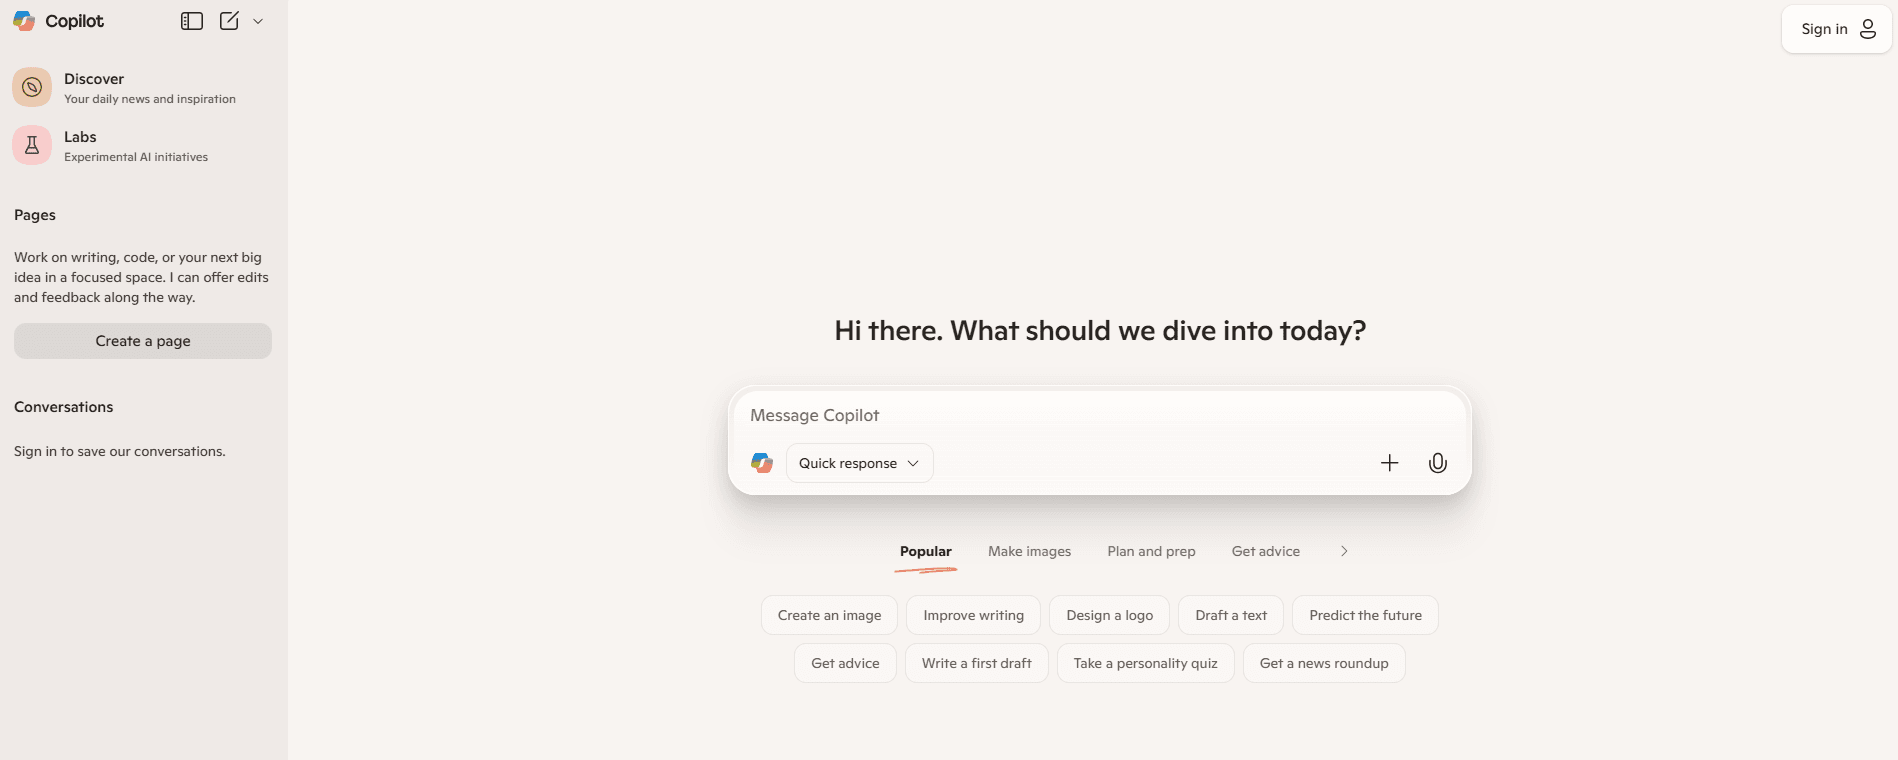The width and height of the screenshot is (1898, 760).
Task: Click the Create a page button
Action: [x=143, y=341]
